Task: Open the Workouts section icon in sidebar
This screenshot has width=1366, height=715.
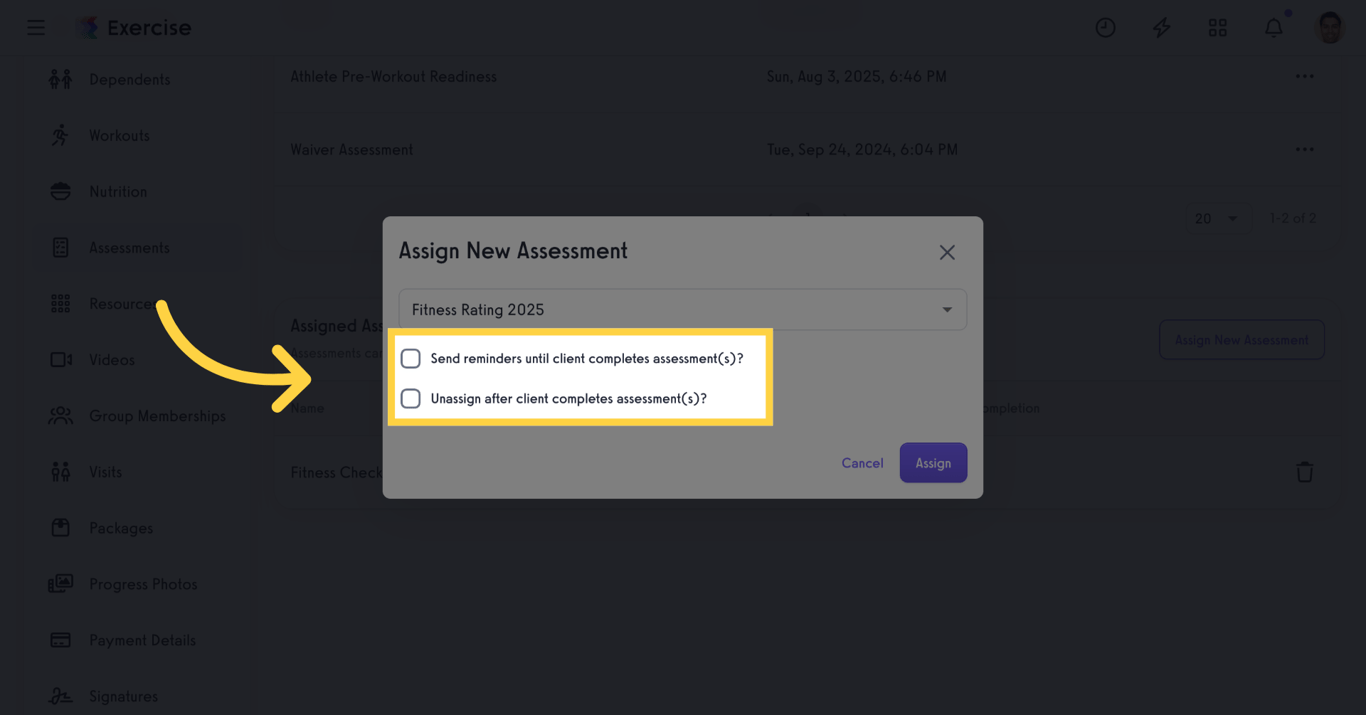Action: pyautogui.click(x=60, y=135)
